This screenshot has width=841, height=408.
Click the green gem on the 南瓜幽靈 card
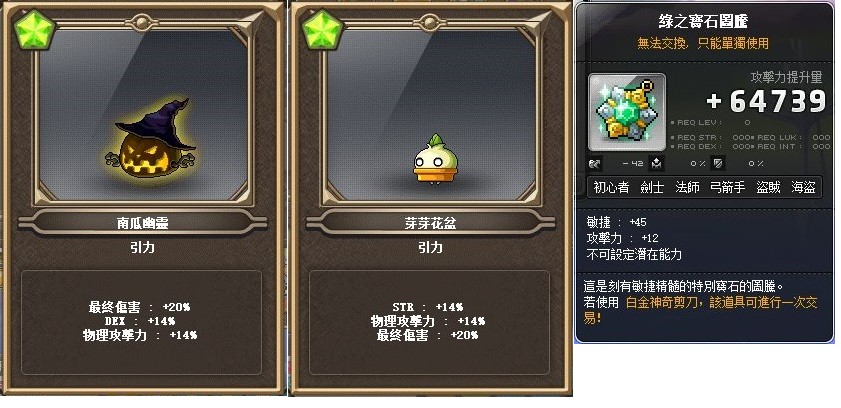[x=34, y=31]
